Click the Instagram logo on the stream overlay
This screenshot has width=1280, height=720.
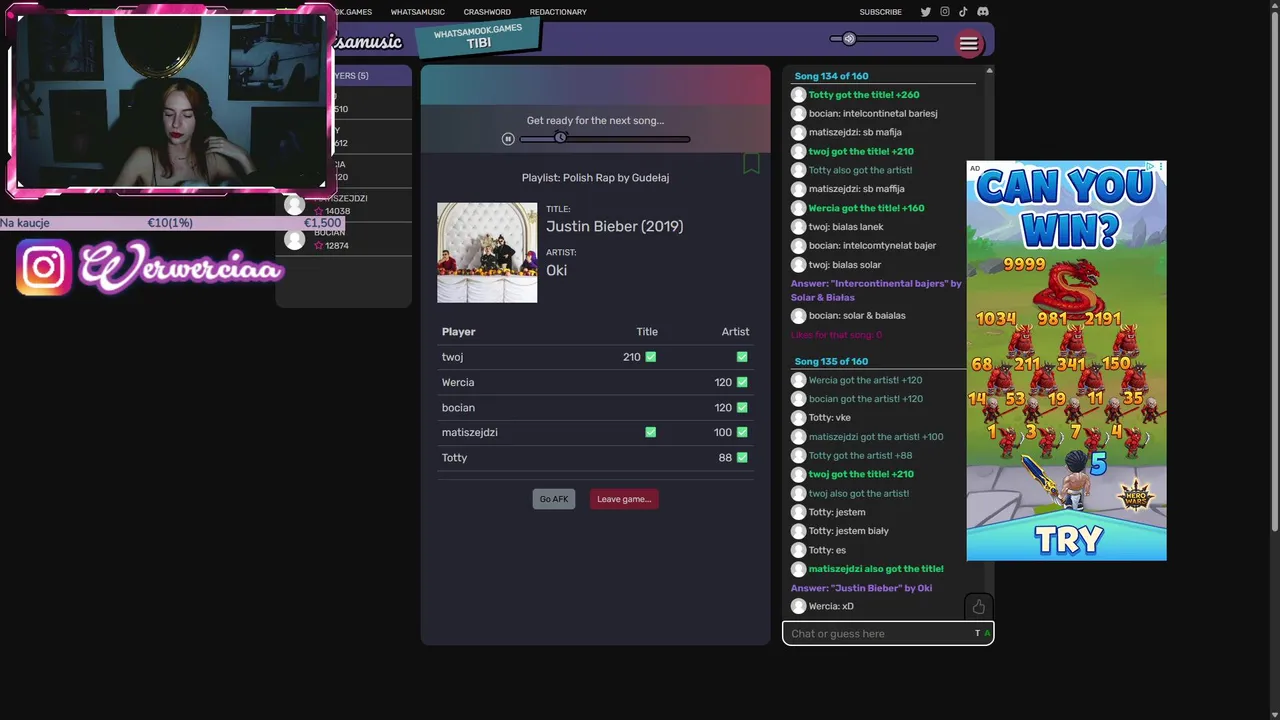click(x=44, y=267)
